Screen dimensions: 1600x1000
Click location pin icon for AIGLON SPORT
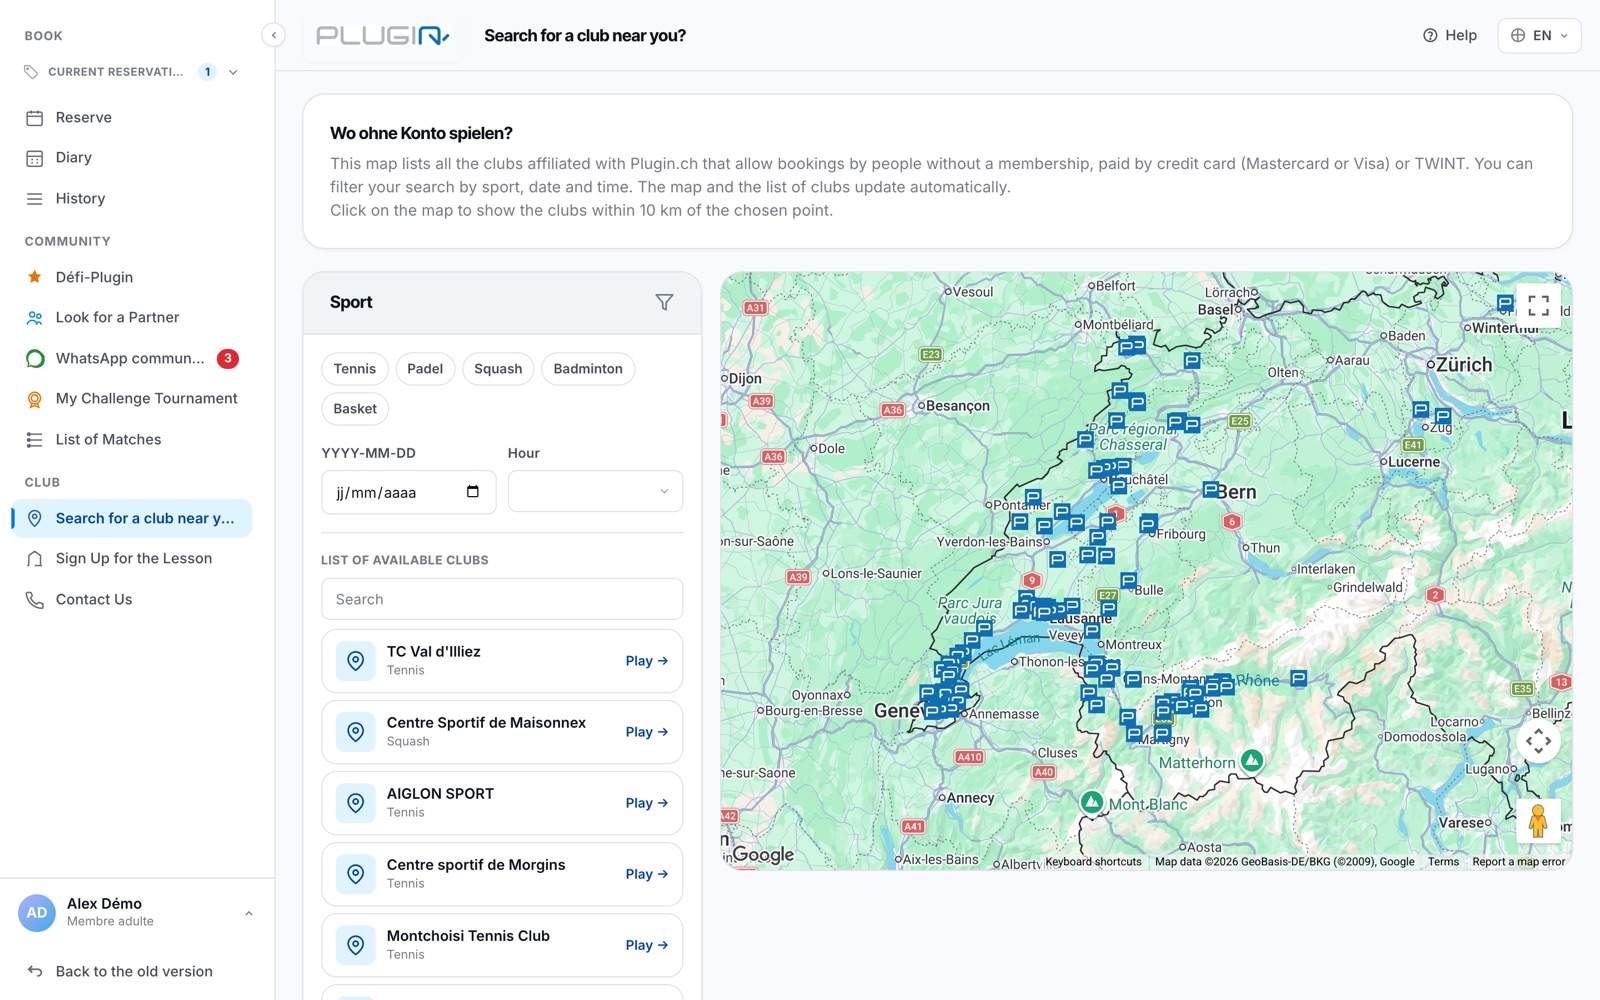pyautogui.click(x=355, y=803)
